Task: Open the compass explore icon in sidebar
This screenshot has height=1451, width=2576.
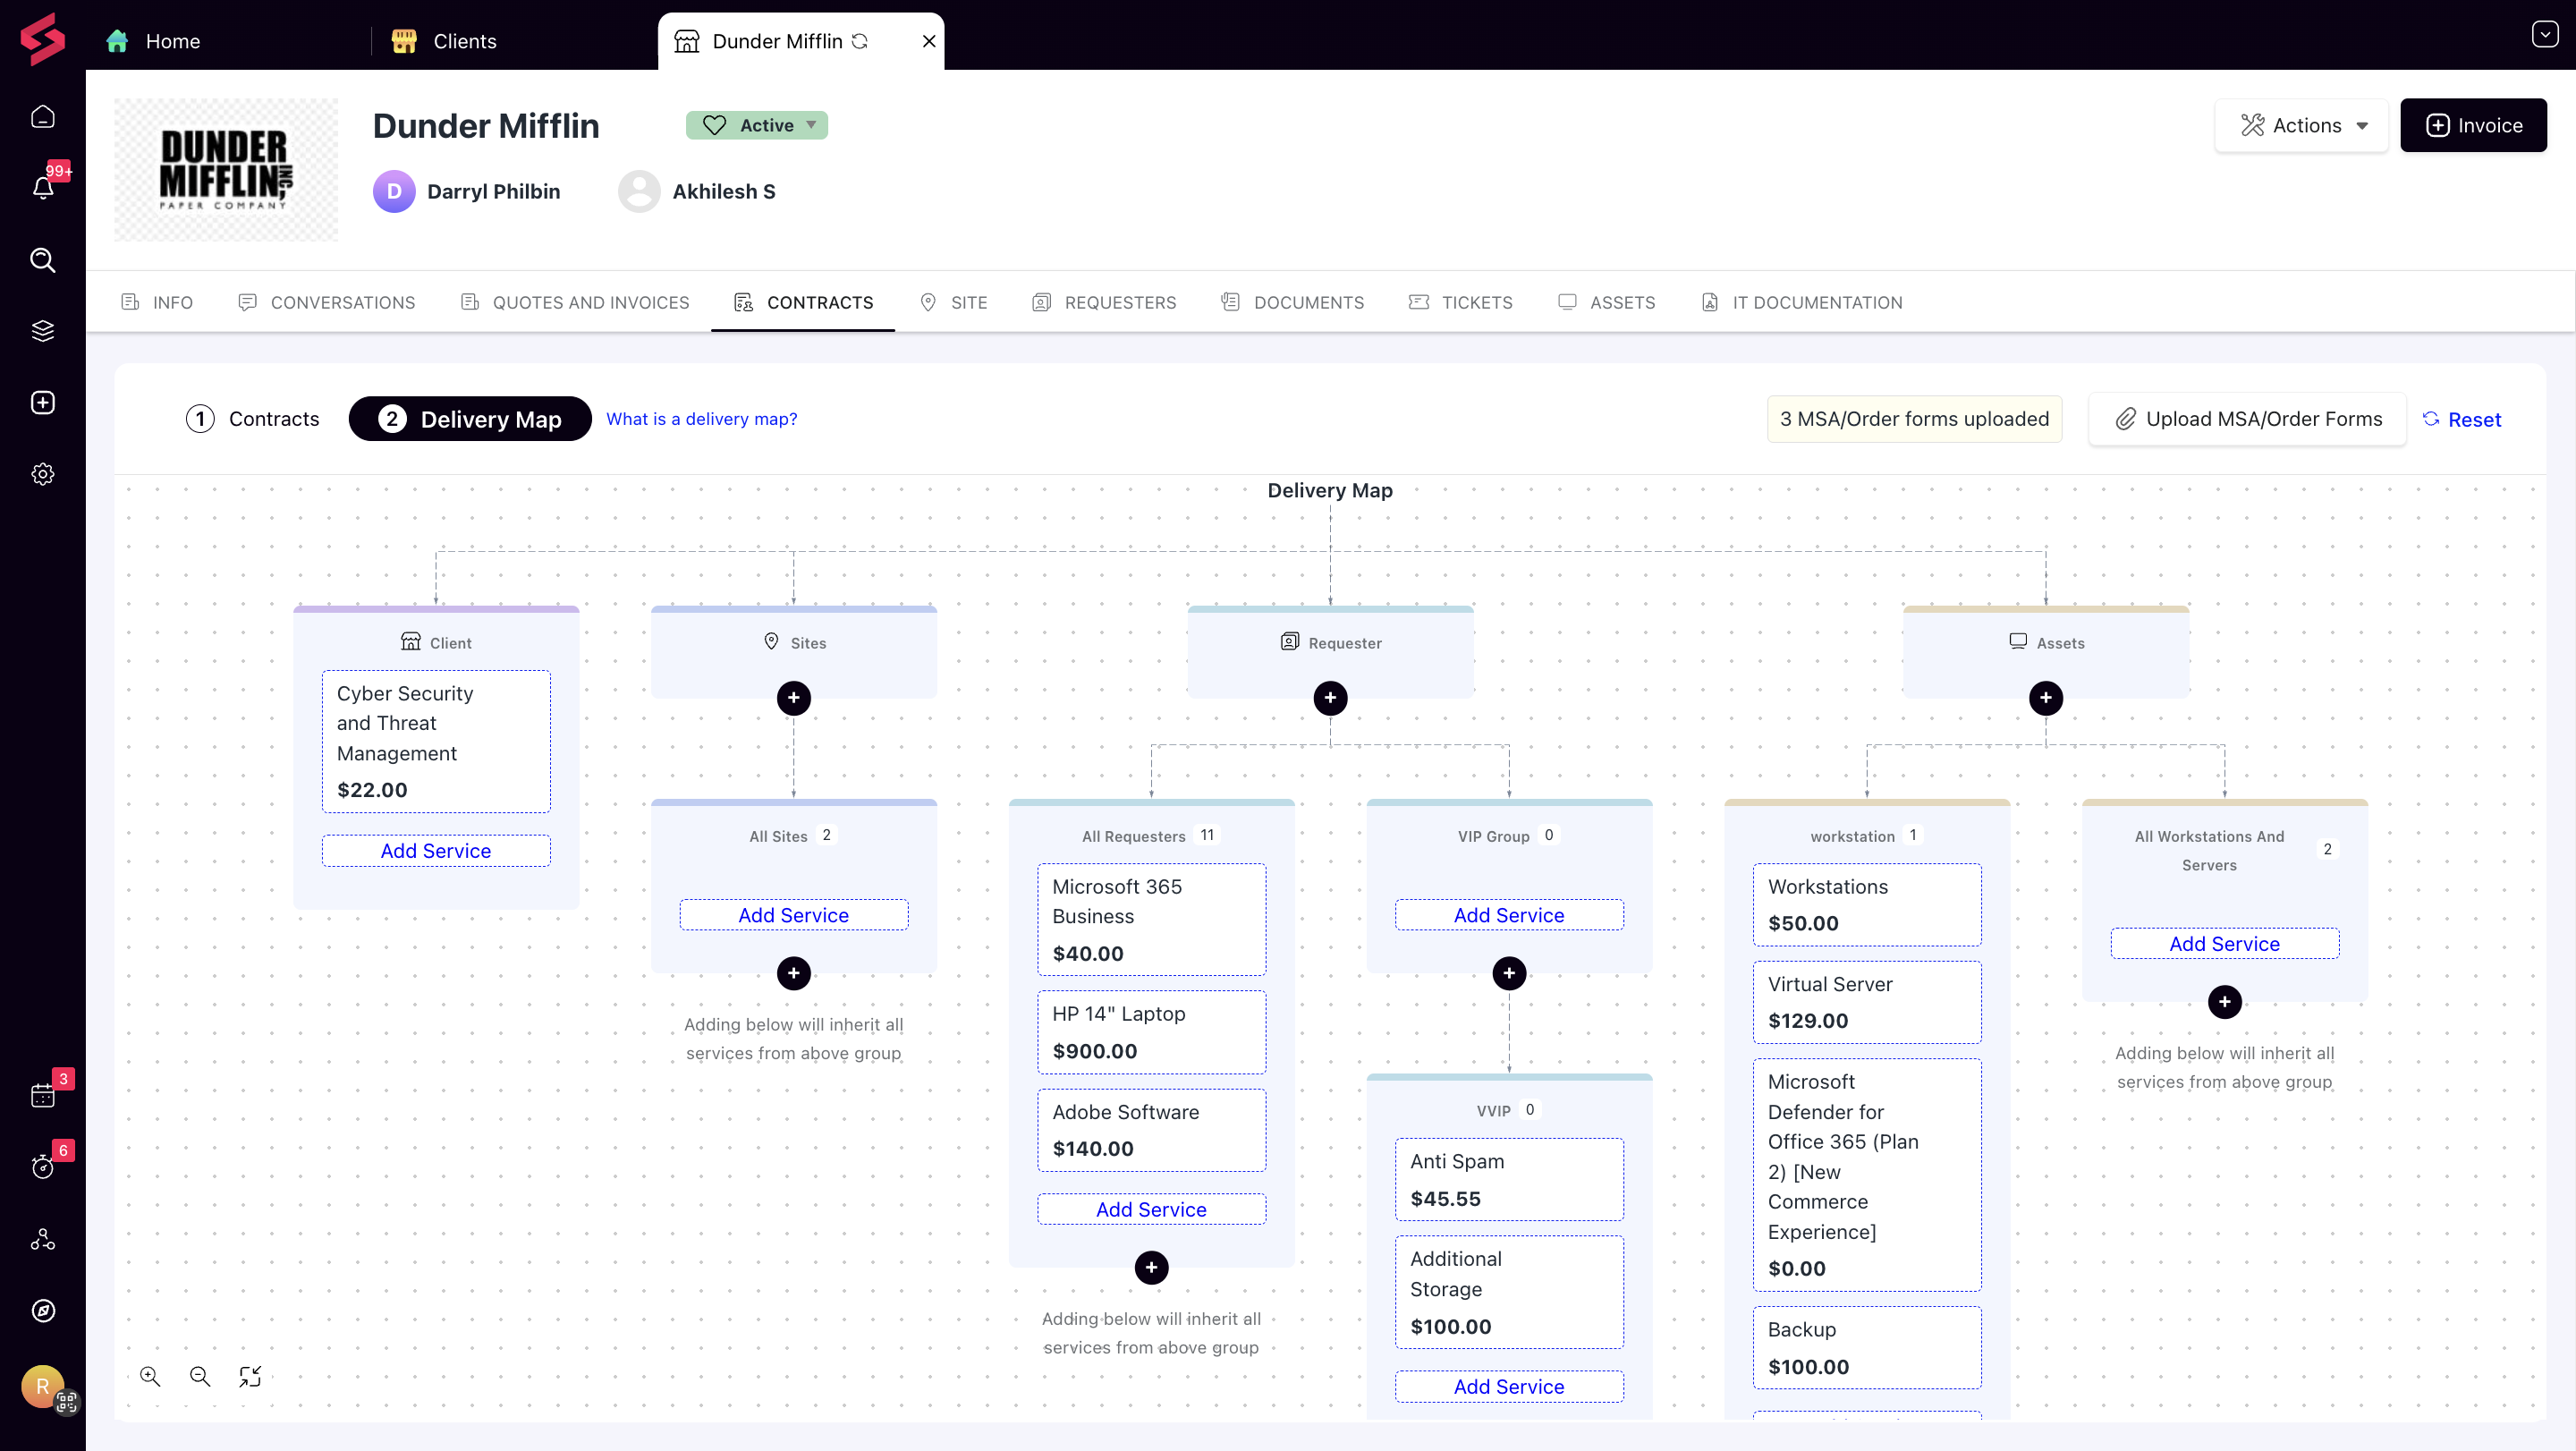Action: point(43,1310)
